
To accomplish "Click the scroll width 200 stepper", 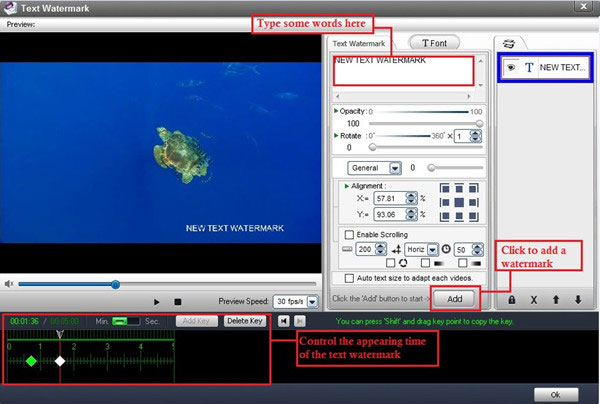I will pos(380,249).
